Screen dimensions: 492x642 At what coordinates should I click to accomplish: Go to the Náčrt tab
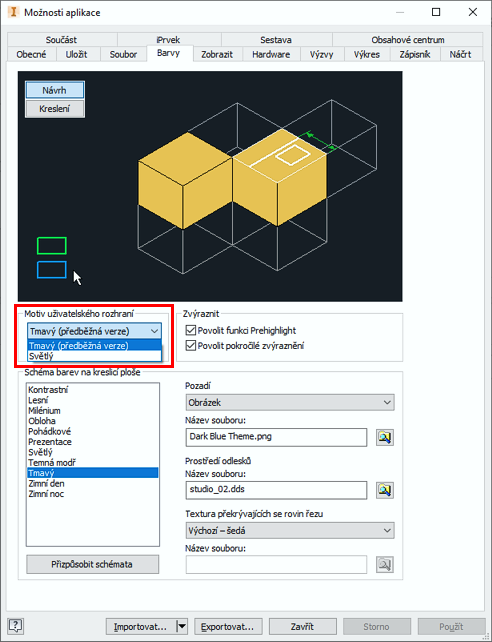pyautogui.click(x=460, y=54)
